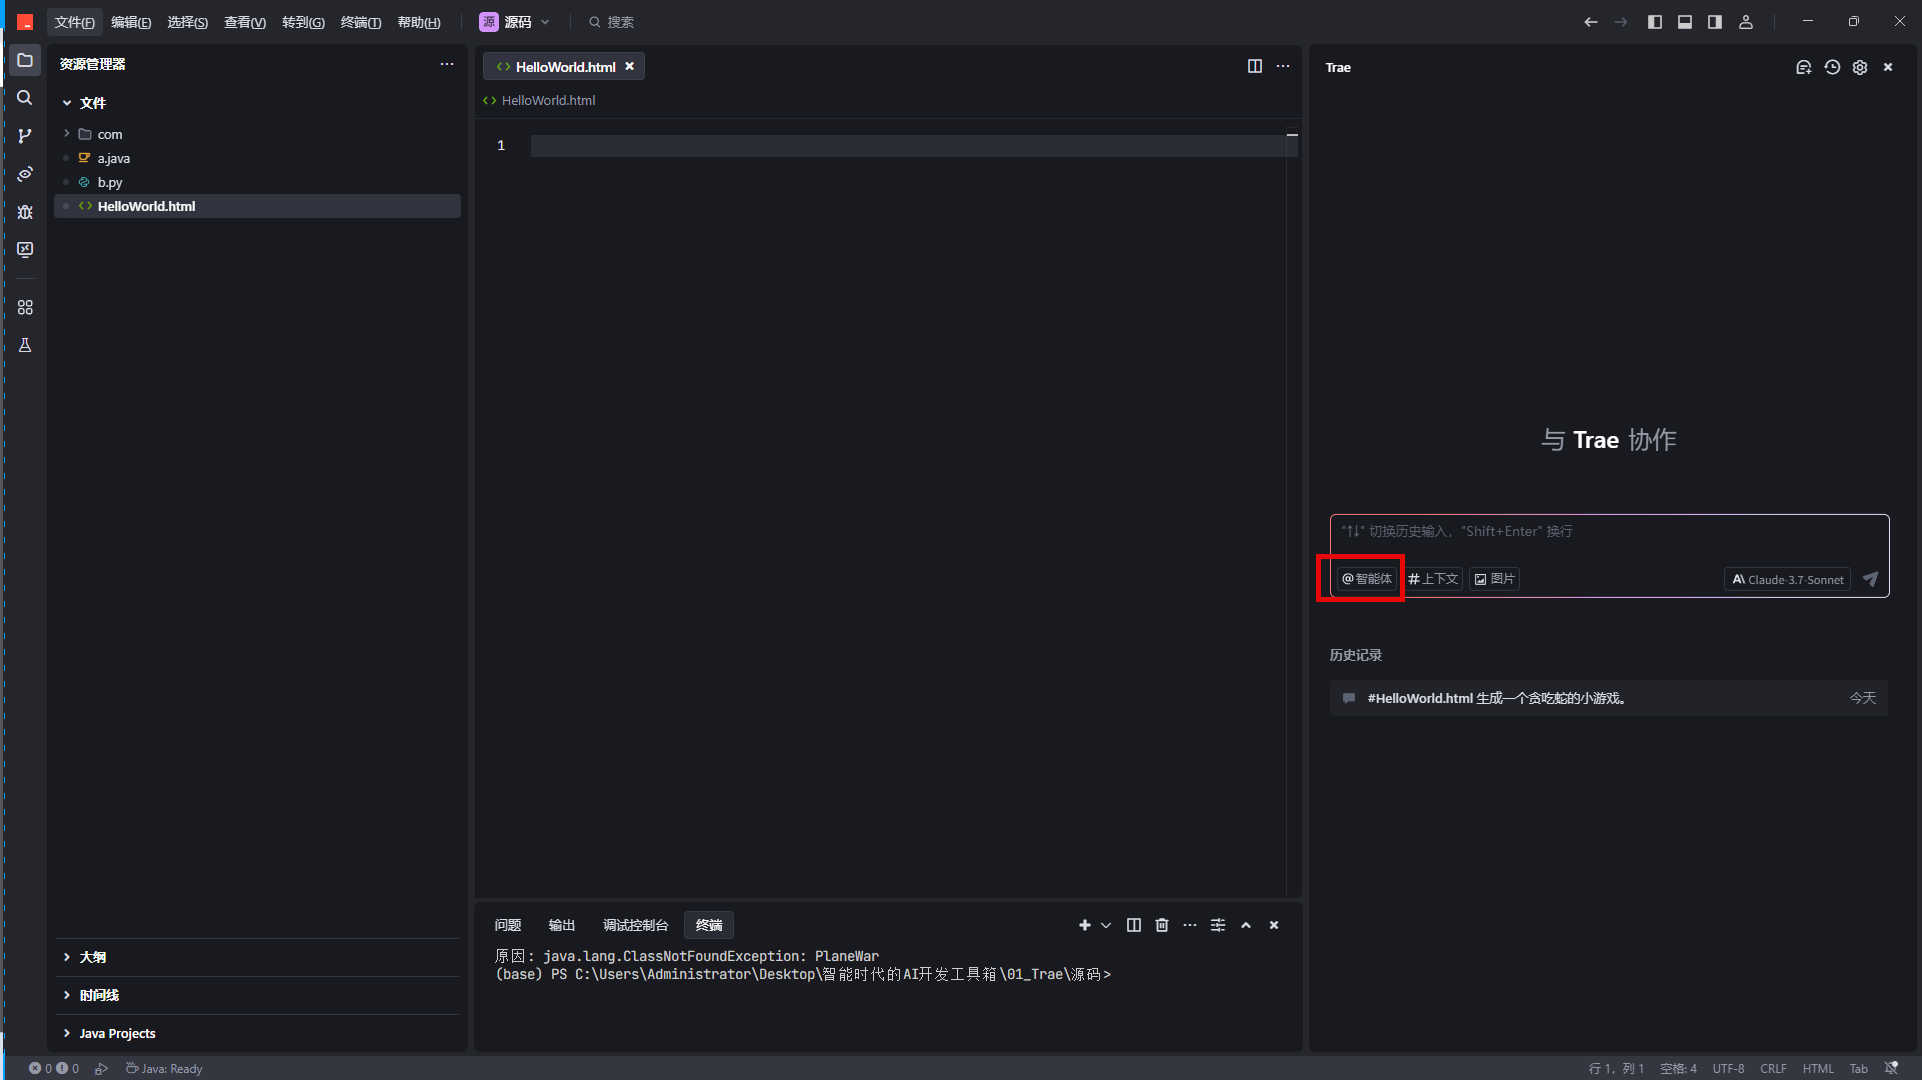Screen dimensions: 1922x1080
Task: Start a new chat in Trae panel
Action: (1803, 67)
